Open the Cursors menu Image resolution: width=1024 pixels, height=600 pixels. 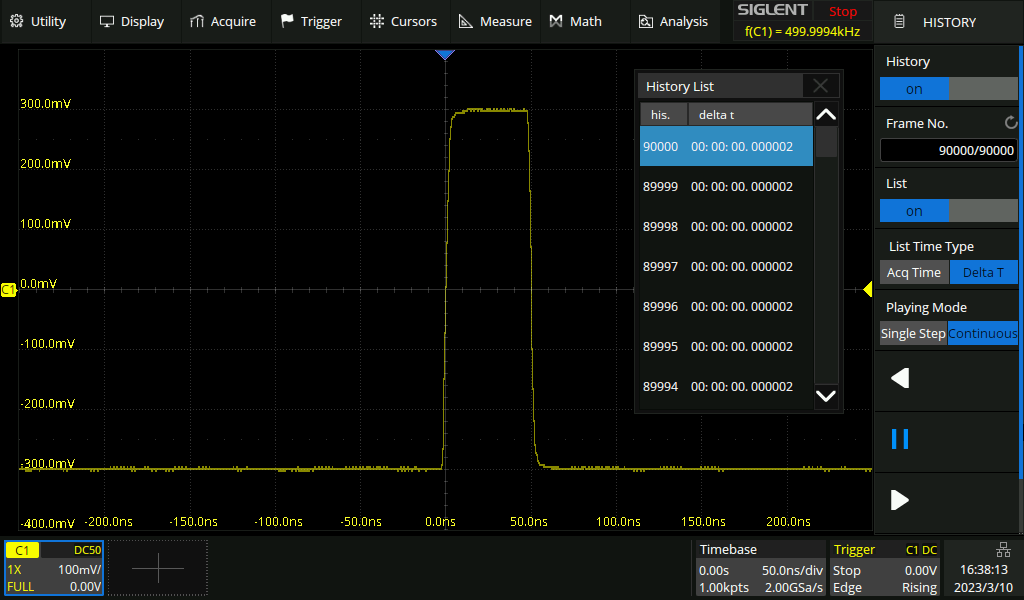pos(403,22)
